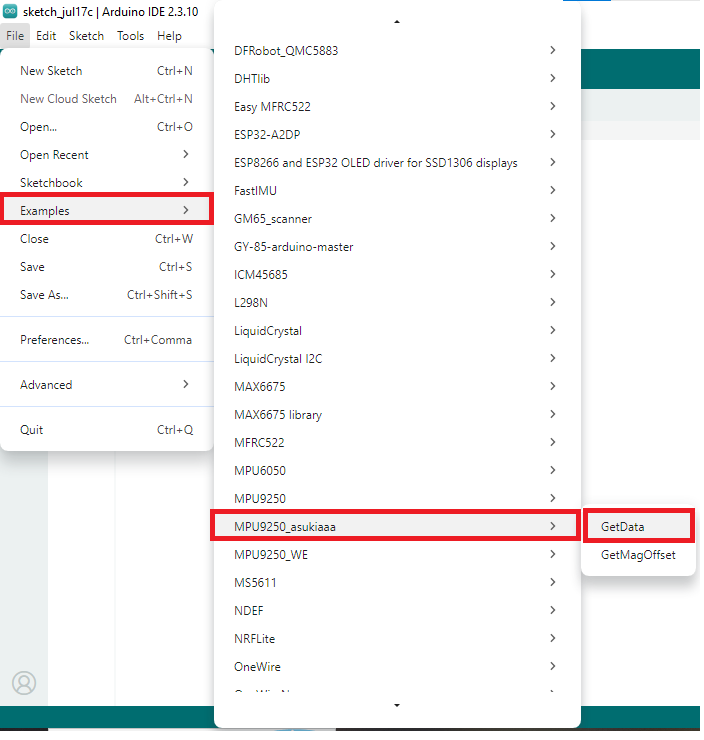Expand NDEF examples

click(397, 610)
